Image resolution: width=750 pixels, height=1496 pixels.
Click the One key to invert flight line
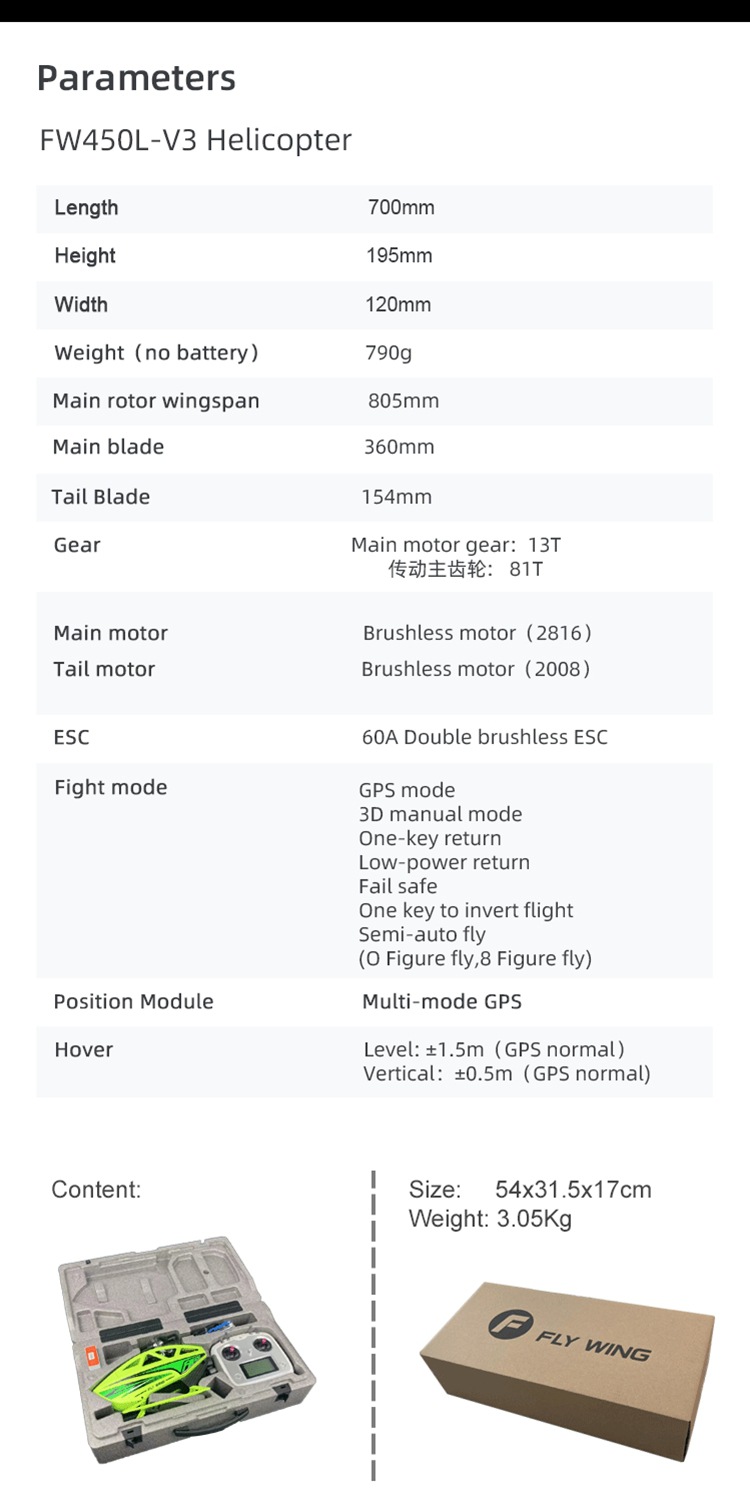466,910
